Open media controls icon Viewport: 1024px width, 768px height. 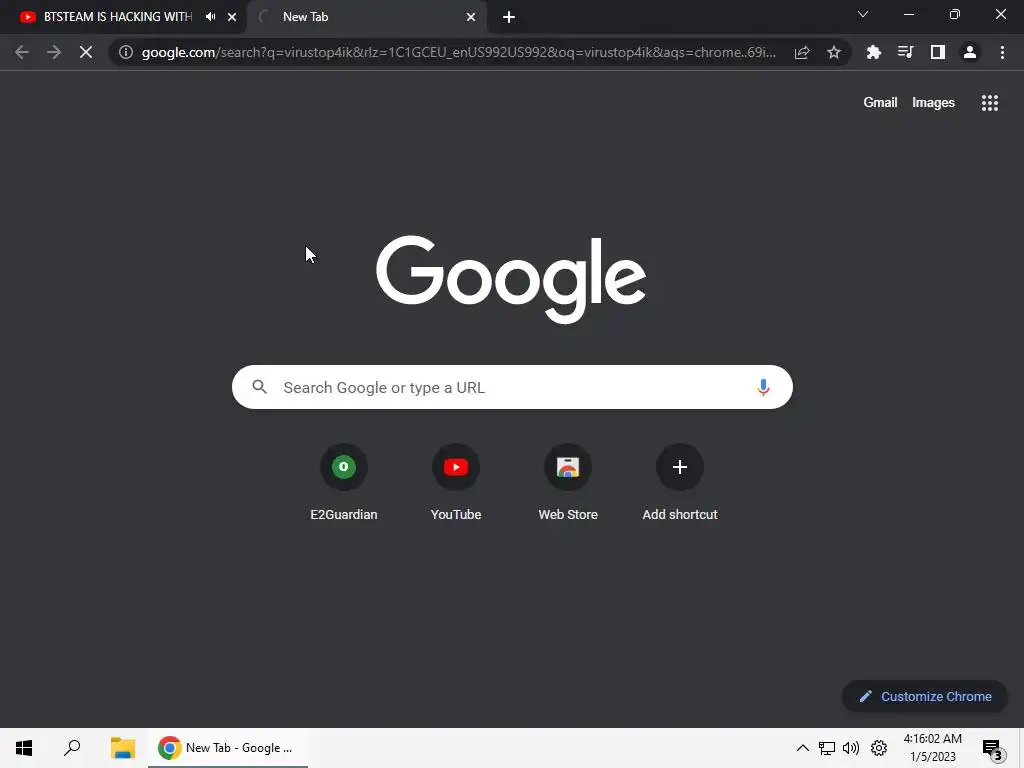[x=906, y=52]
